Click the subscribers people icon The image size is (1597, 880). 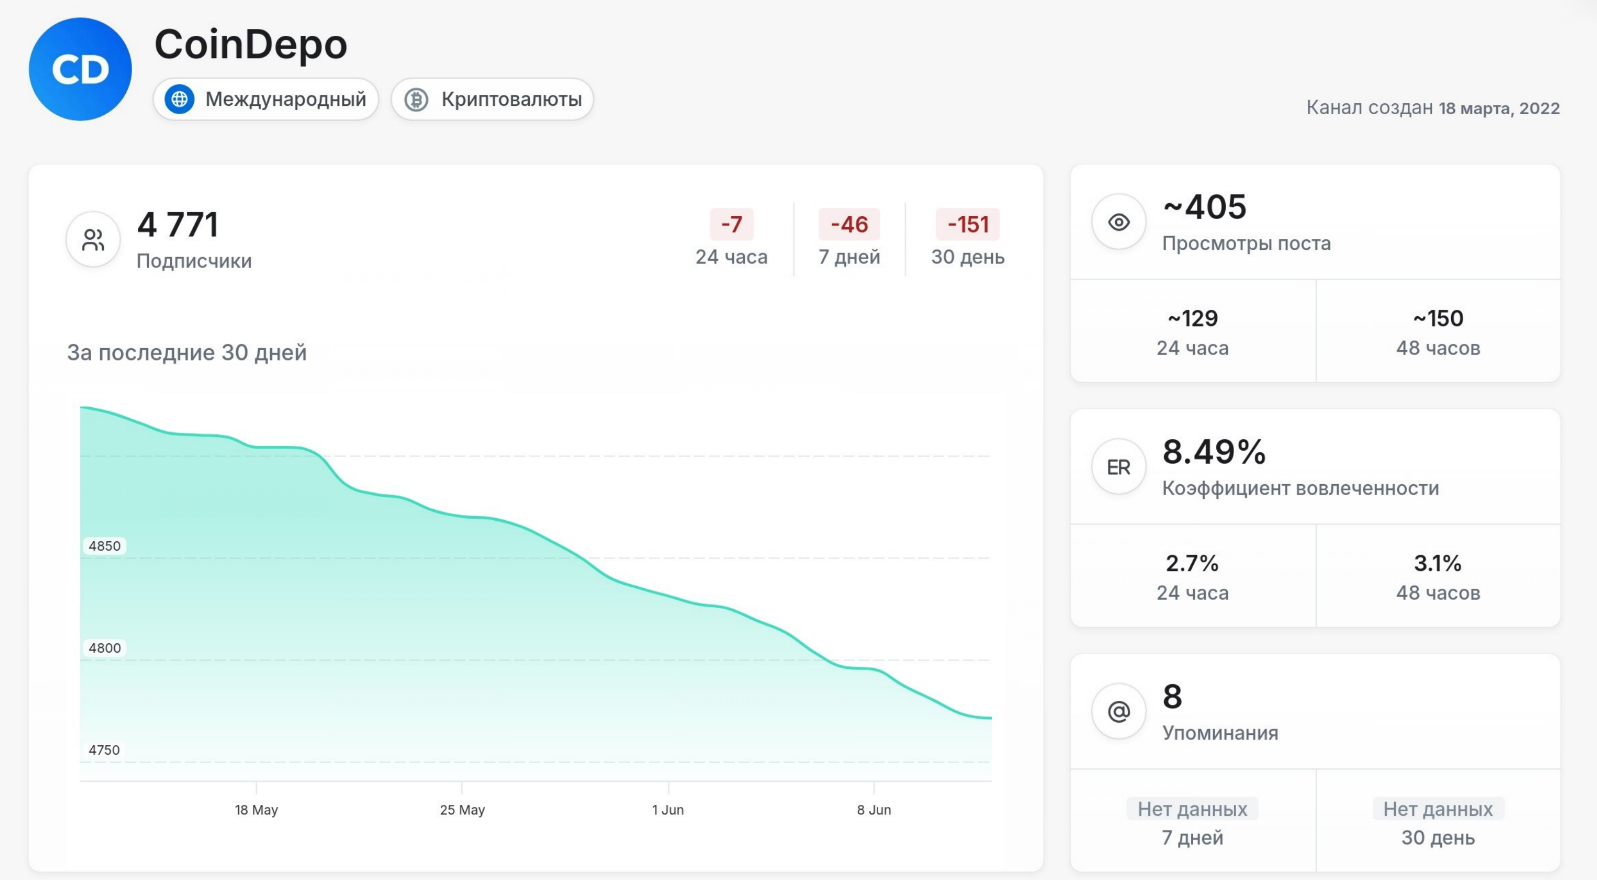tap(93, 240)
